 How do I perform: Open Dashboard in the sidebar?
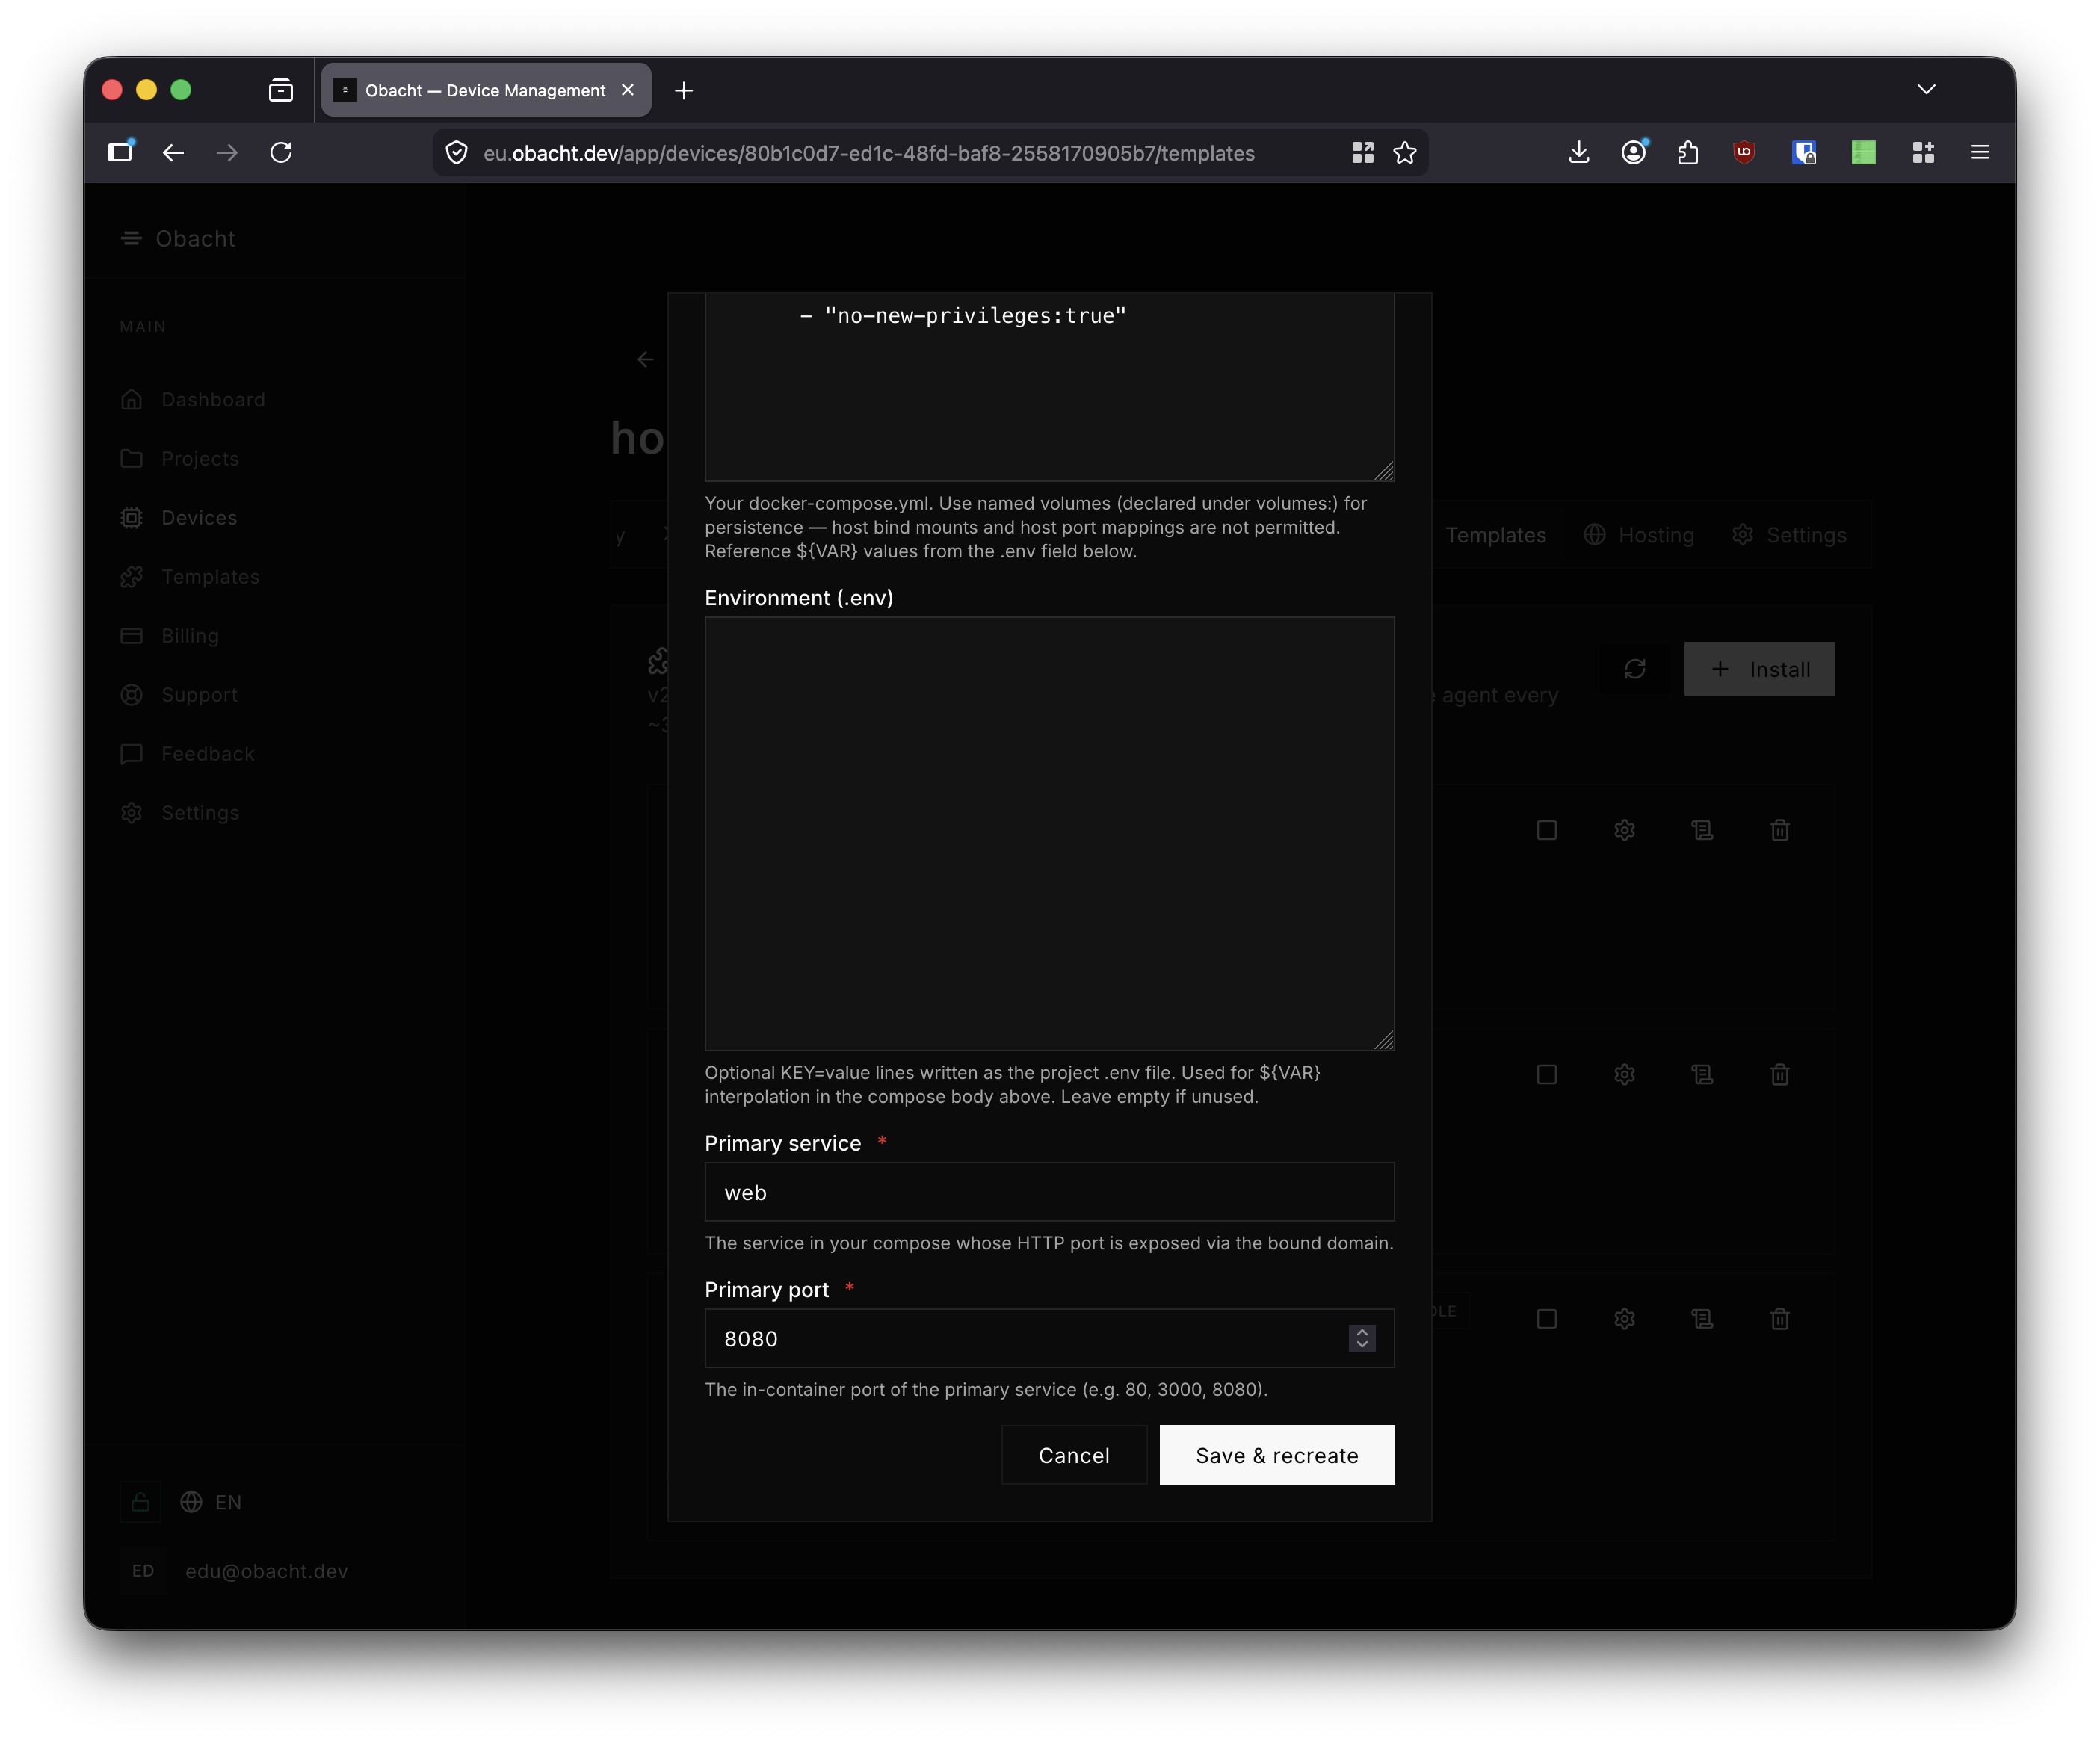[x=193, y=399]
